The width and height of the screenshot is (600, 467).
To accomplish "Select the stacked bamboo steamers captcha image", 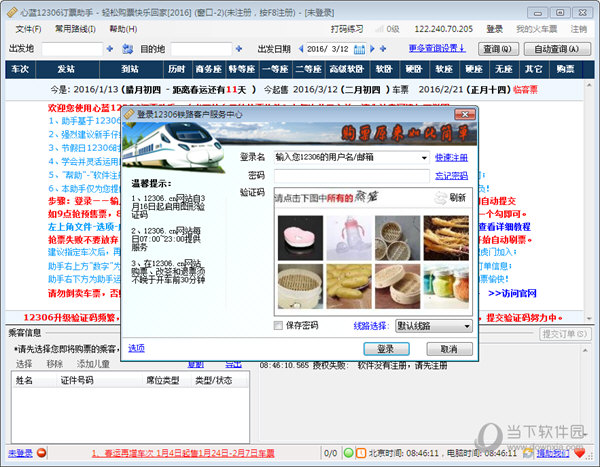I will [x=397, y=238].
